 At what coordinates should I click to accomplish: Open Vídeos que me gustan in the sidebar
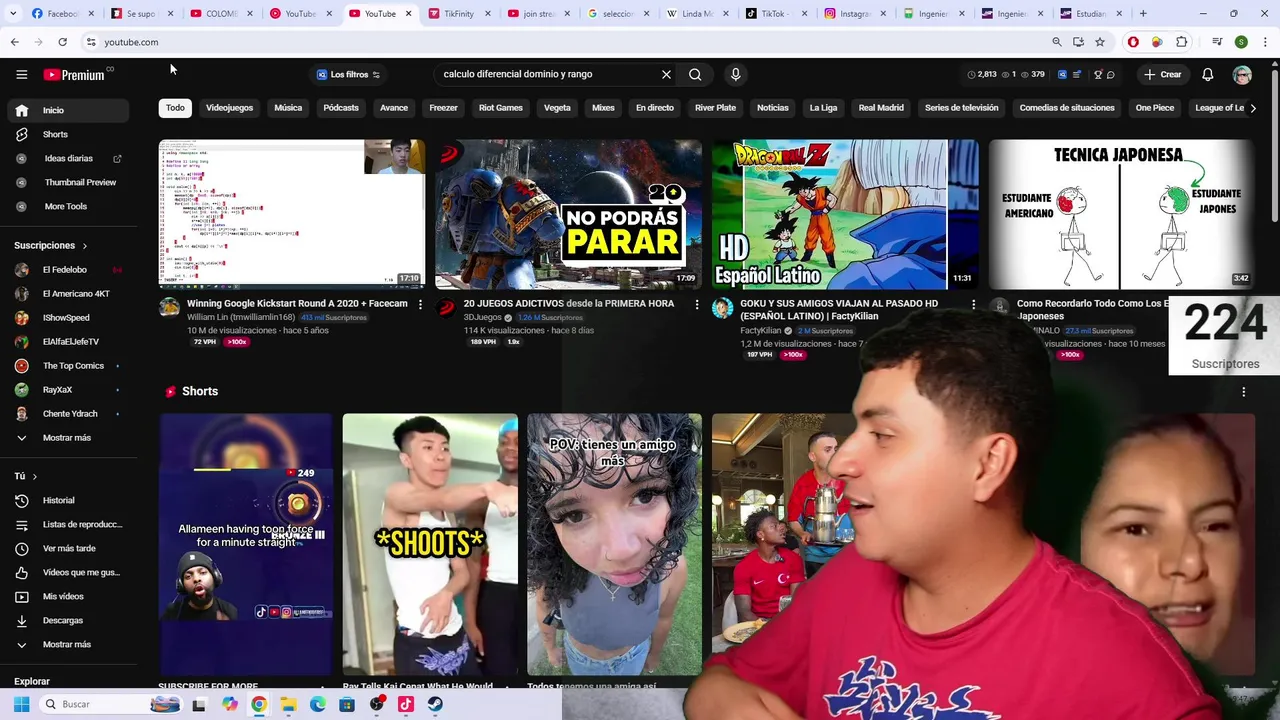click(68, 572)
